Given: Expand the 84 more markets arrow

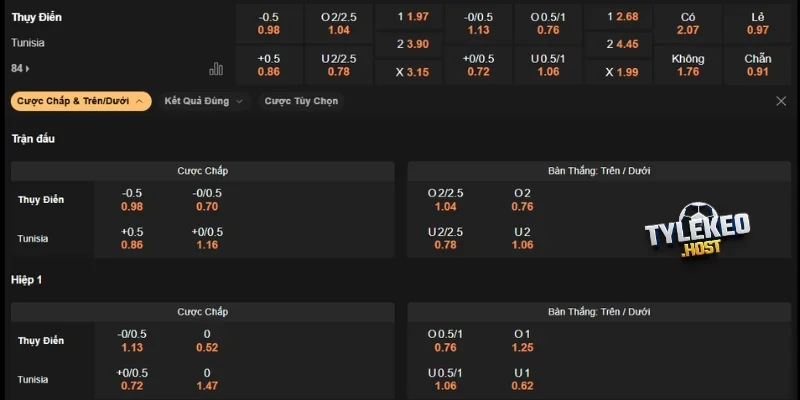Looking at the screenshot, I should pos(20,68).
